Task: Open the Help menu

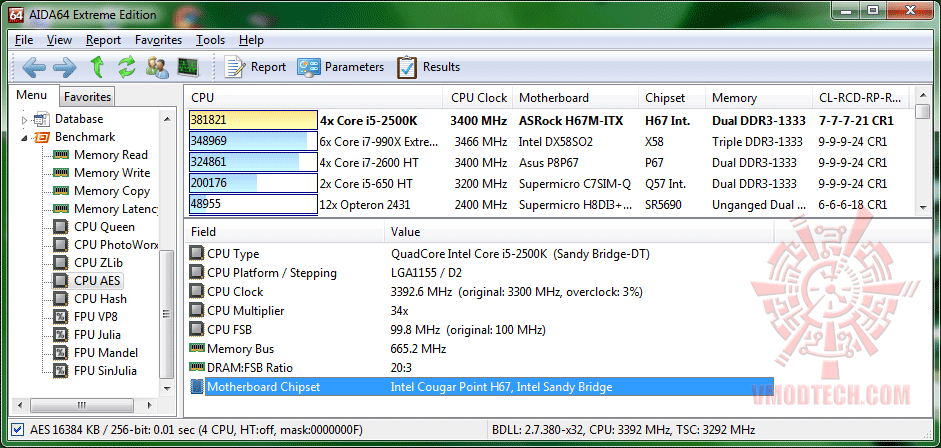Action: (x=251, y=40)
